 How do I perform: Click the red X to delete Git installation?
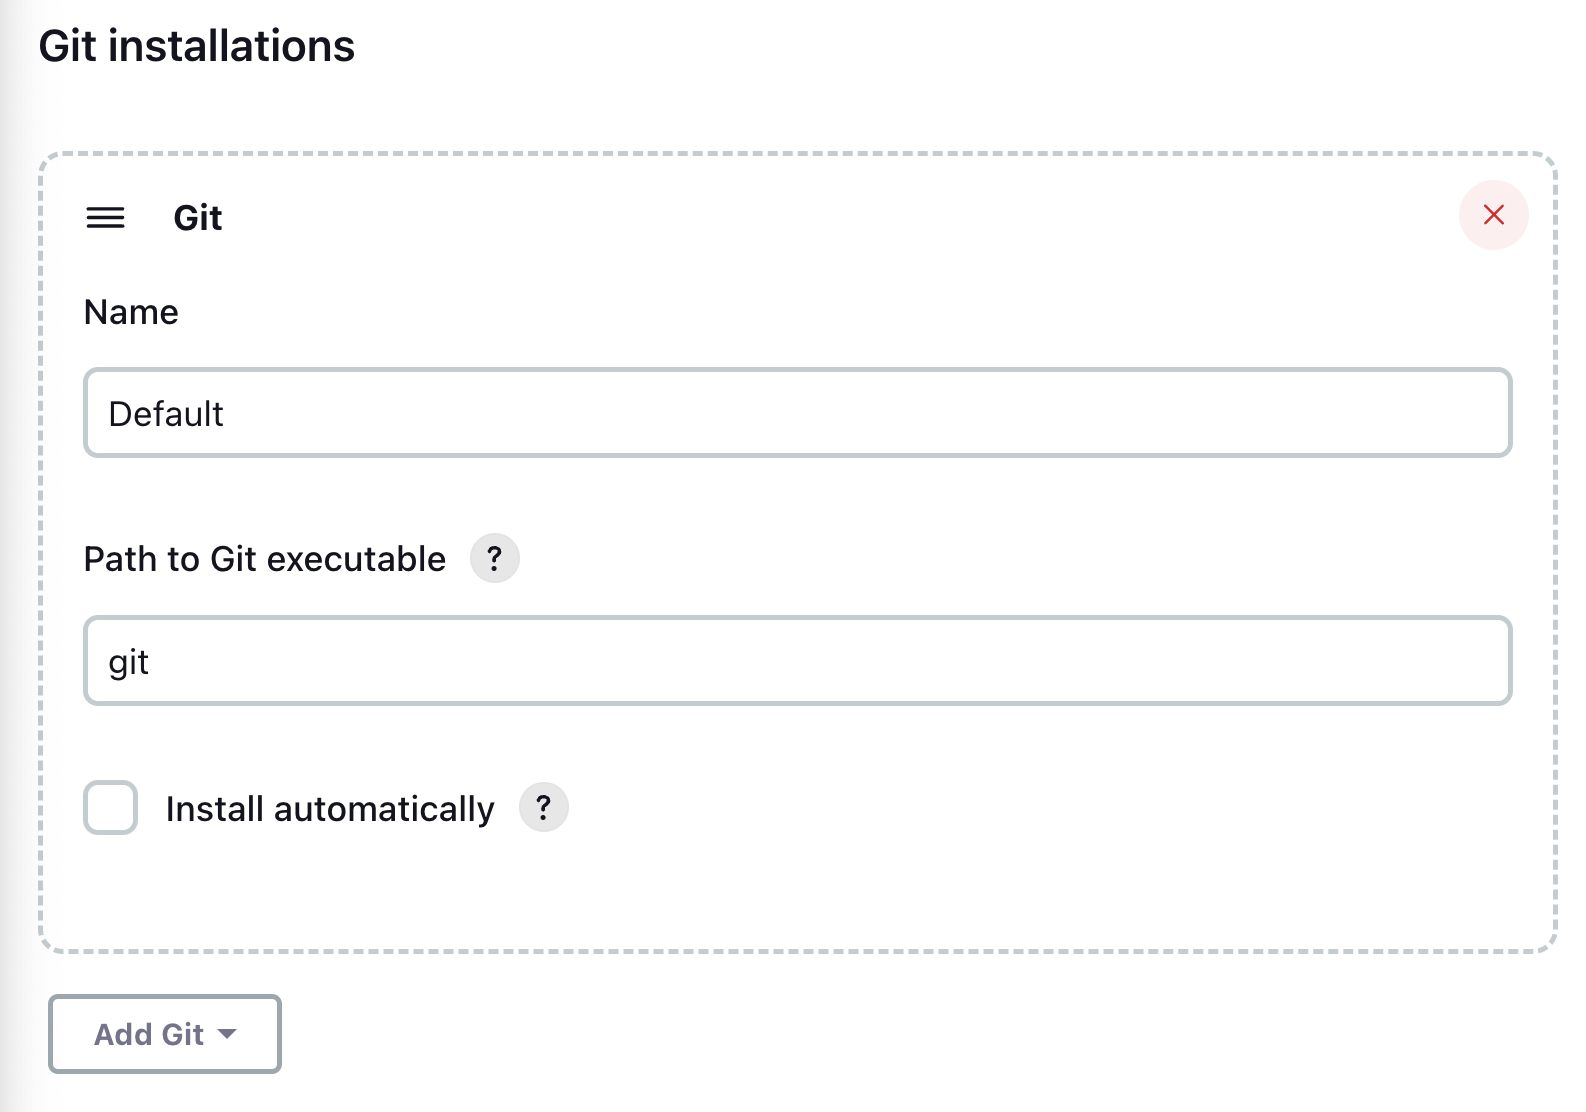click(x=1493, y=214)
